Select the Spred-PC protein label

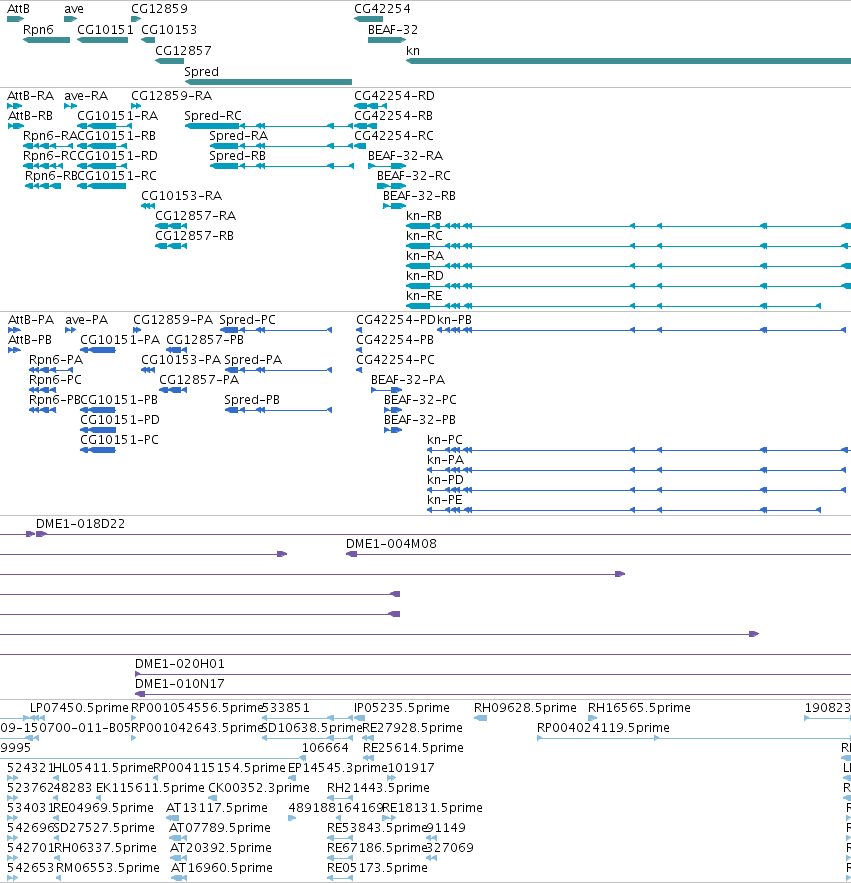point(247,320)
